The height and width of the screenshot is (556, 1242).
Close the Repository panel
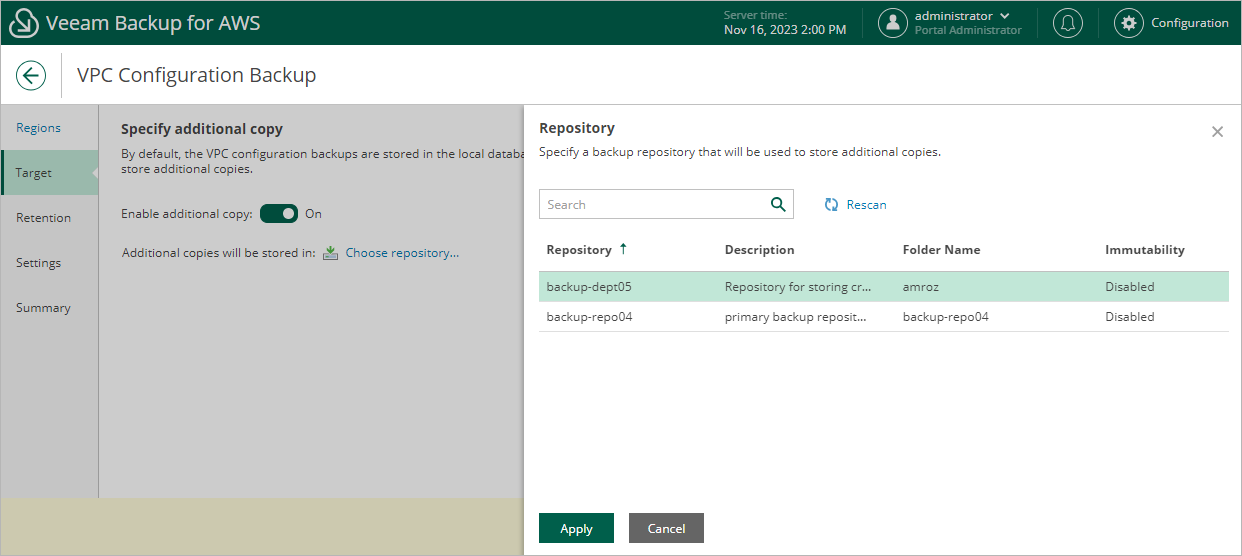point(1217,132)
